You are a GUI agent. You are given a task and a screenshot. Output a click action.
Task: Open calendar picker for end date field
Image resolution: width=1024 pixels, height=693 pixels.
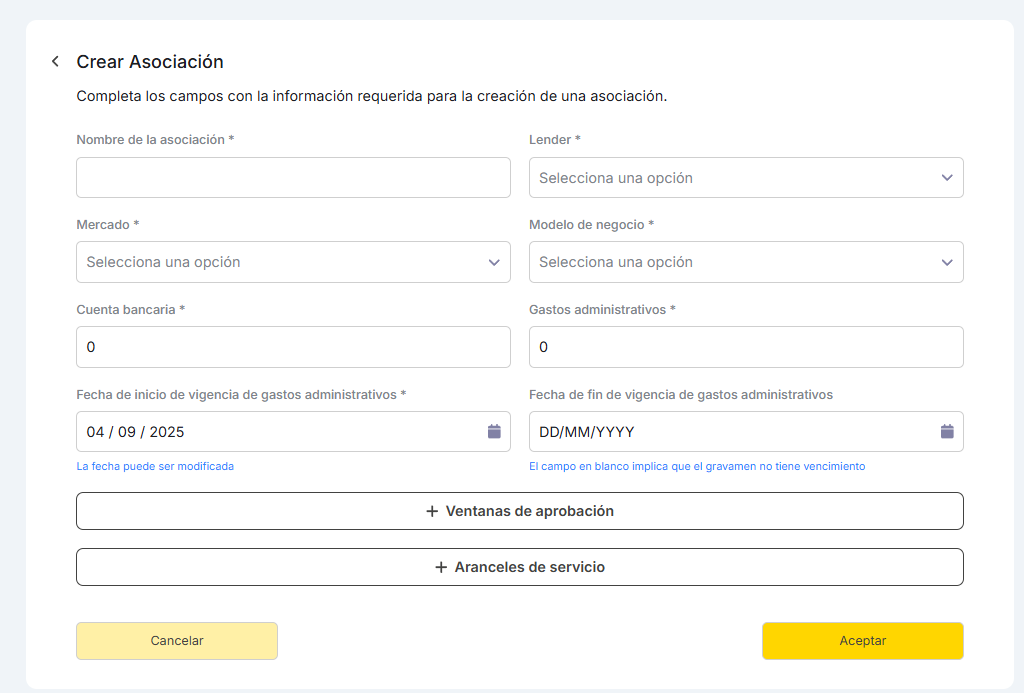tap(947, 432)
